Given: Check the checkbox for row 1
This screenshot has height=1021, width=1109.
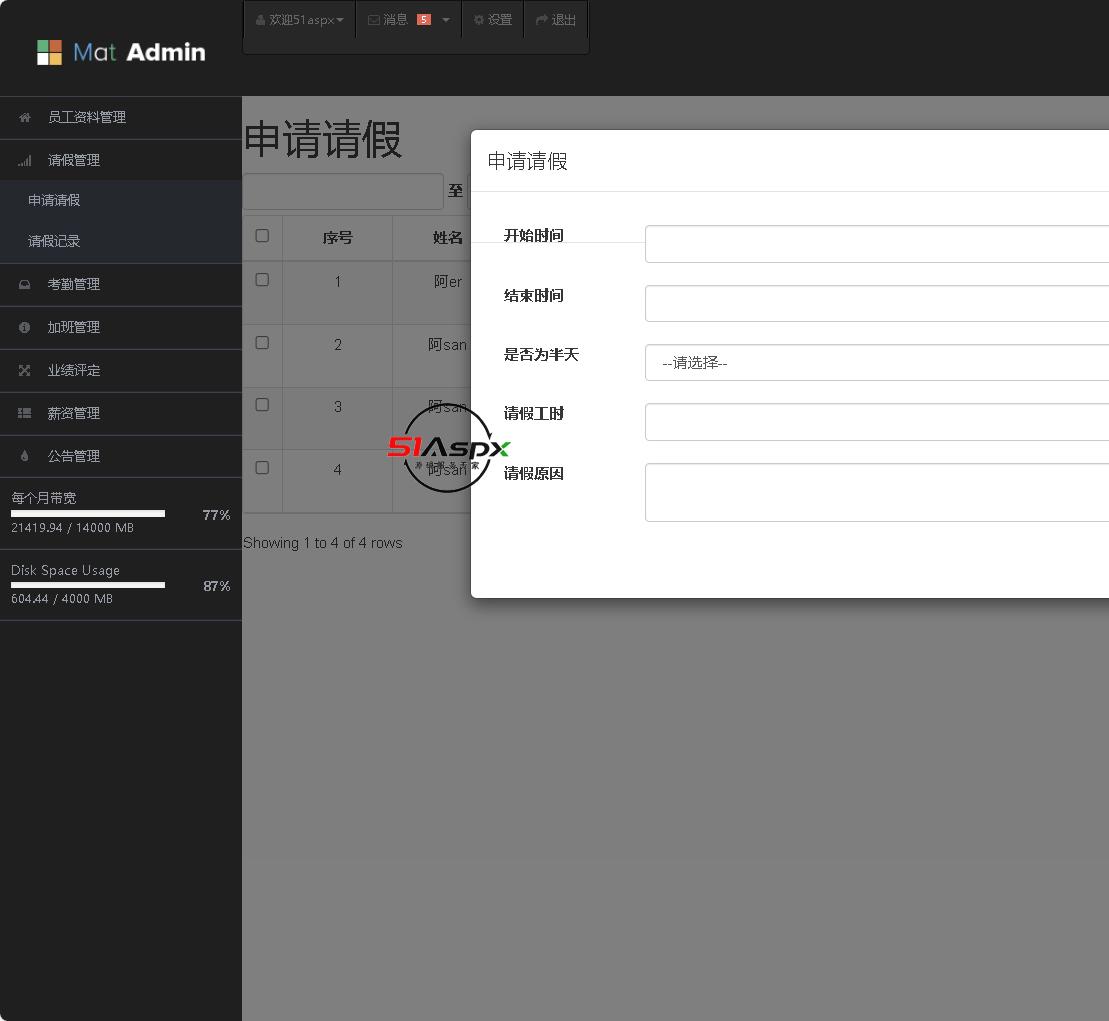Looking at the screenshot, I should (262, 280).
